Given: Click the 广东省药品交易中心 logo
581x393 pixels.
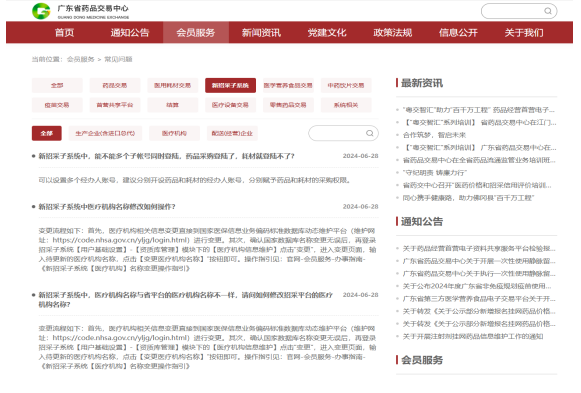Looking at the screenshot, I should coord(80,11).
